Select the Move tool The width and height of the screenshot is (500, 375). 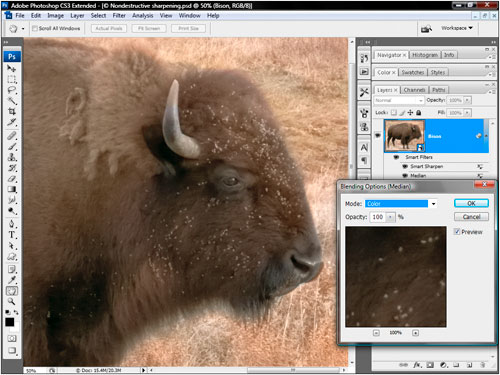pyautogui.click(x=12, y=69)
